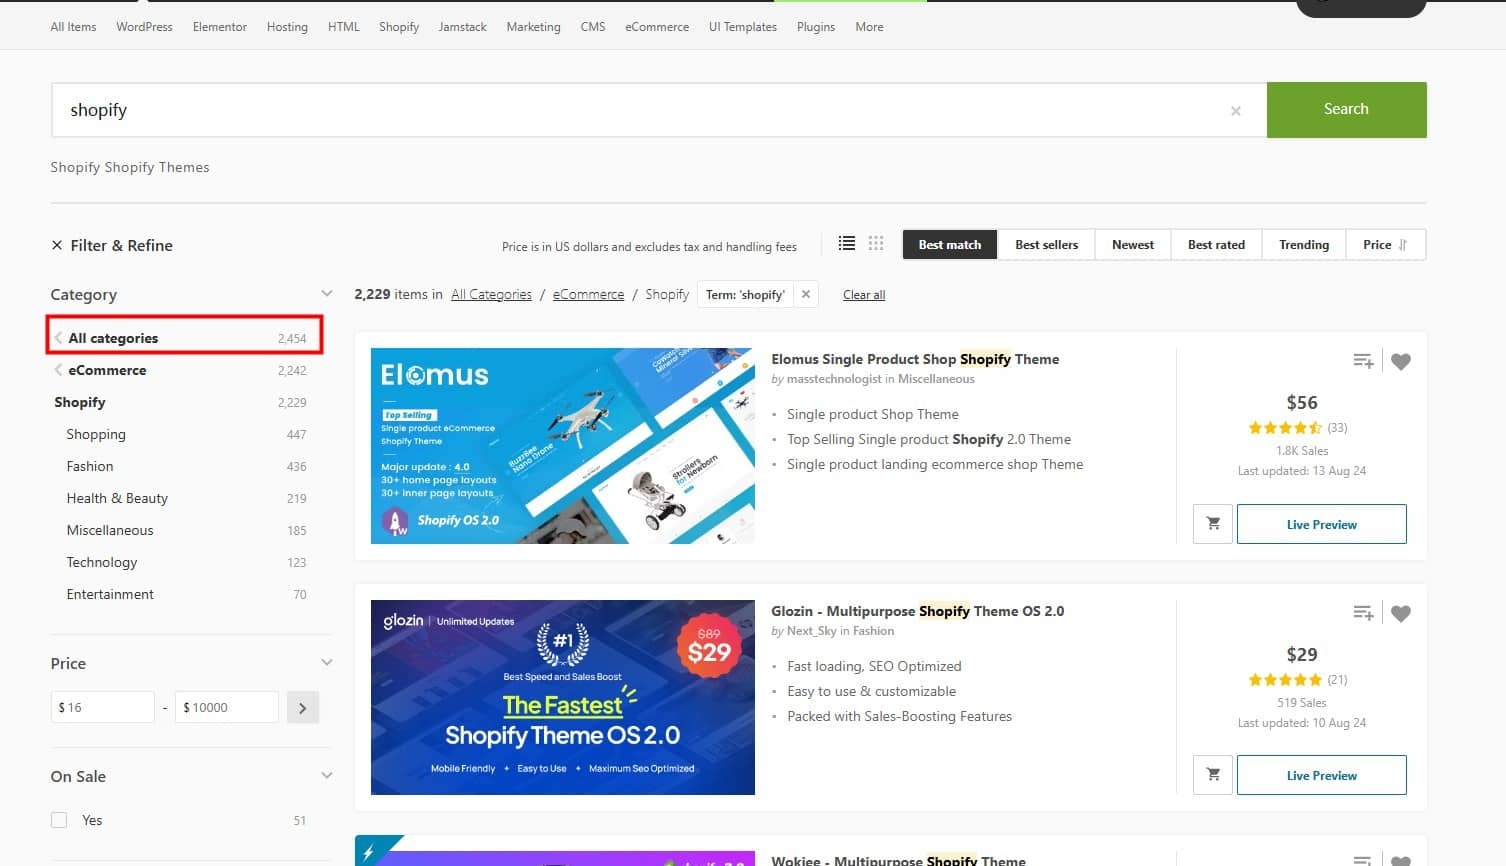Viewport: 1506px width, 866px height.
Task: Switch to list view layout icon
Action: click(847, 243)
